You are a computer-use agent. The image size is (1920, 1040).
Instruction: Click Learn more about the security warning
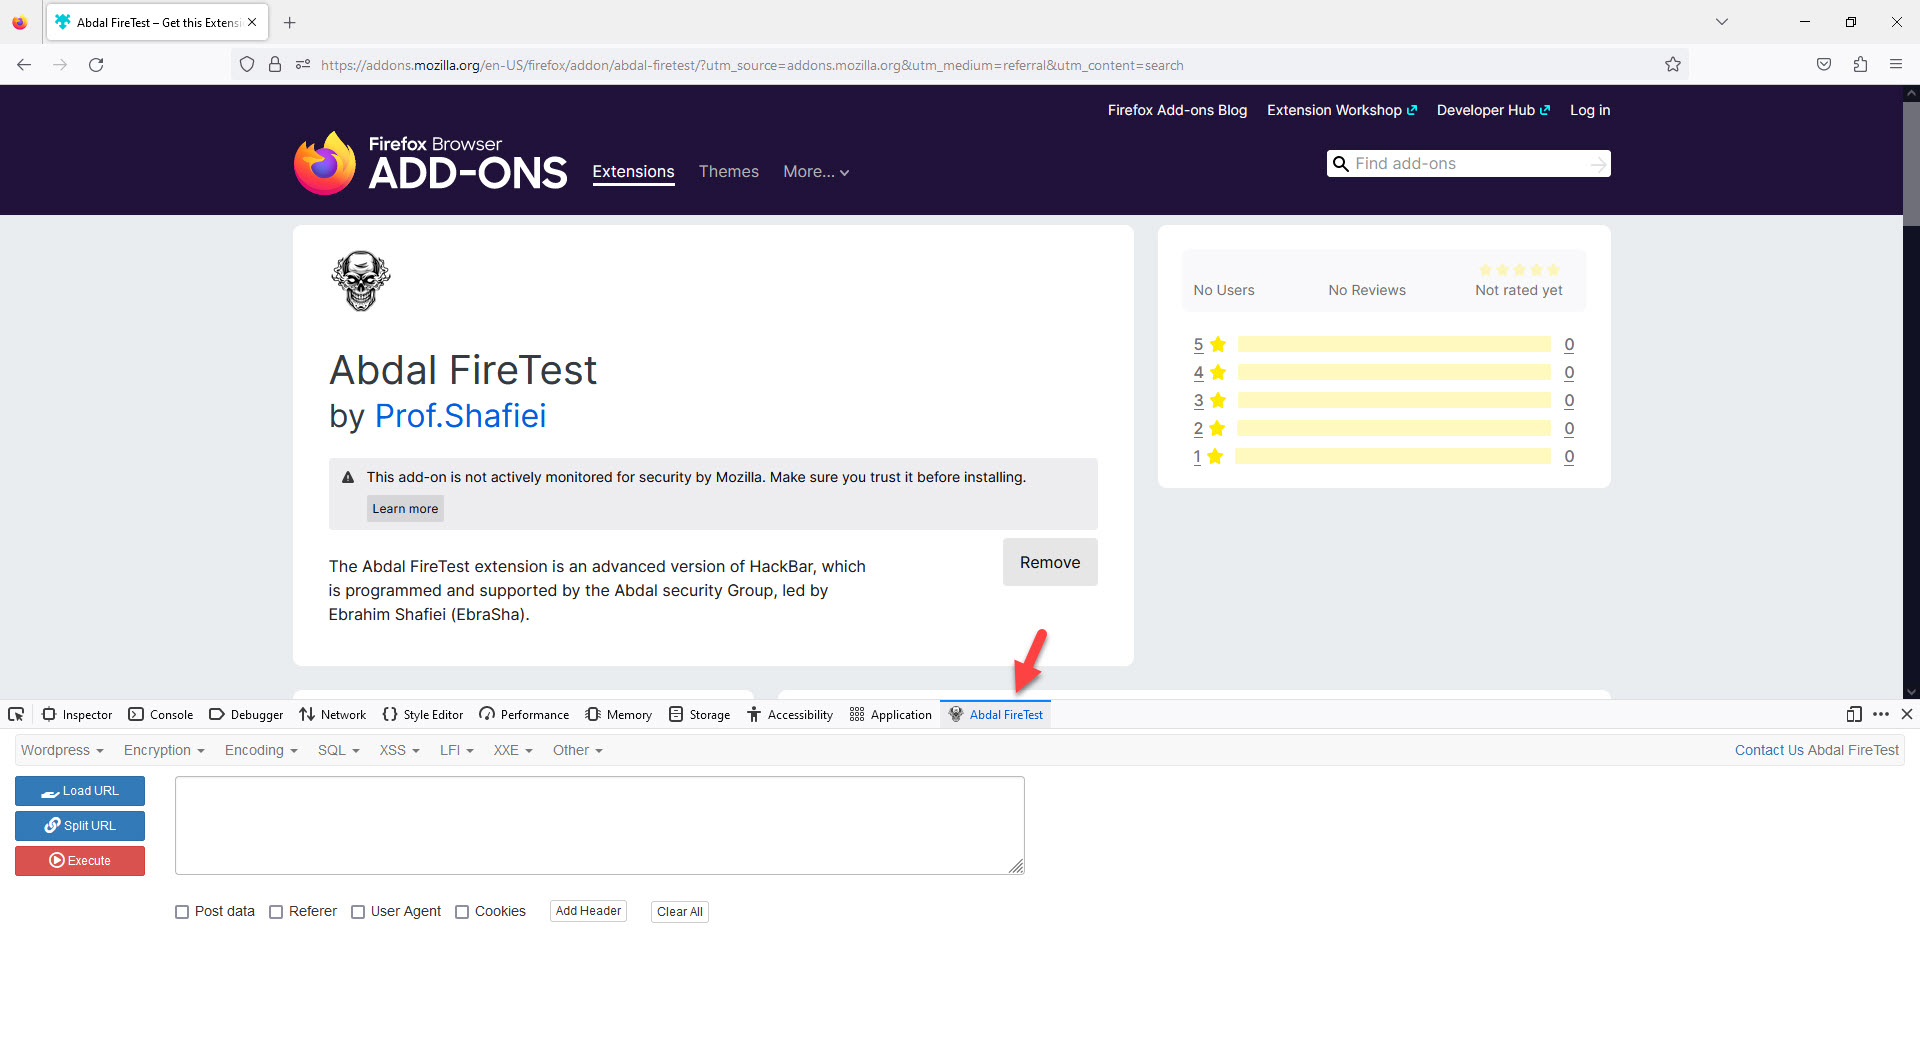[405, 509]
